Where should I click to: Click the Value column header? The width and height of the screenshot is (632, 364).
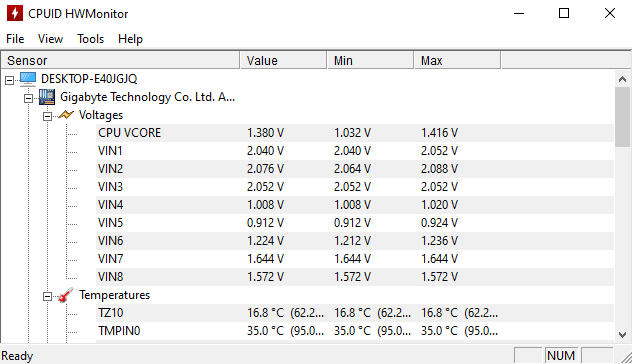click(283, 60)
